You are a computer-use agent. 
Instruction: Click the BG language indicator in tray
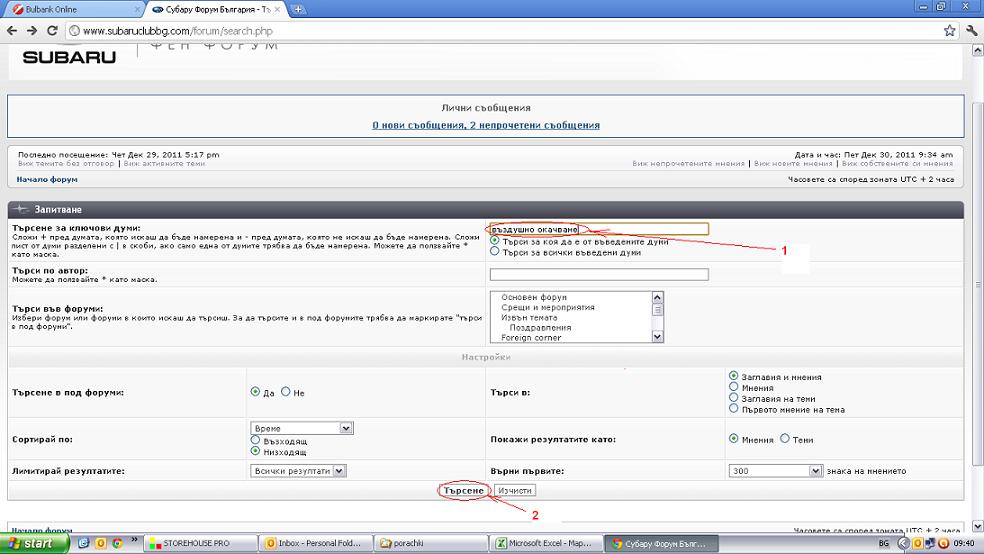[884, 543]
